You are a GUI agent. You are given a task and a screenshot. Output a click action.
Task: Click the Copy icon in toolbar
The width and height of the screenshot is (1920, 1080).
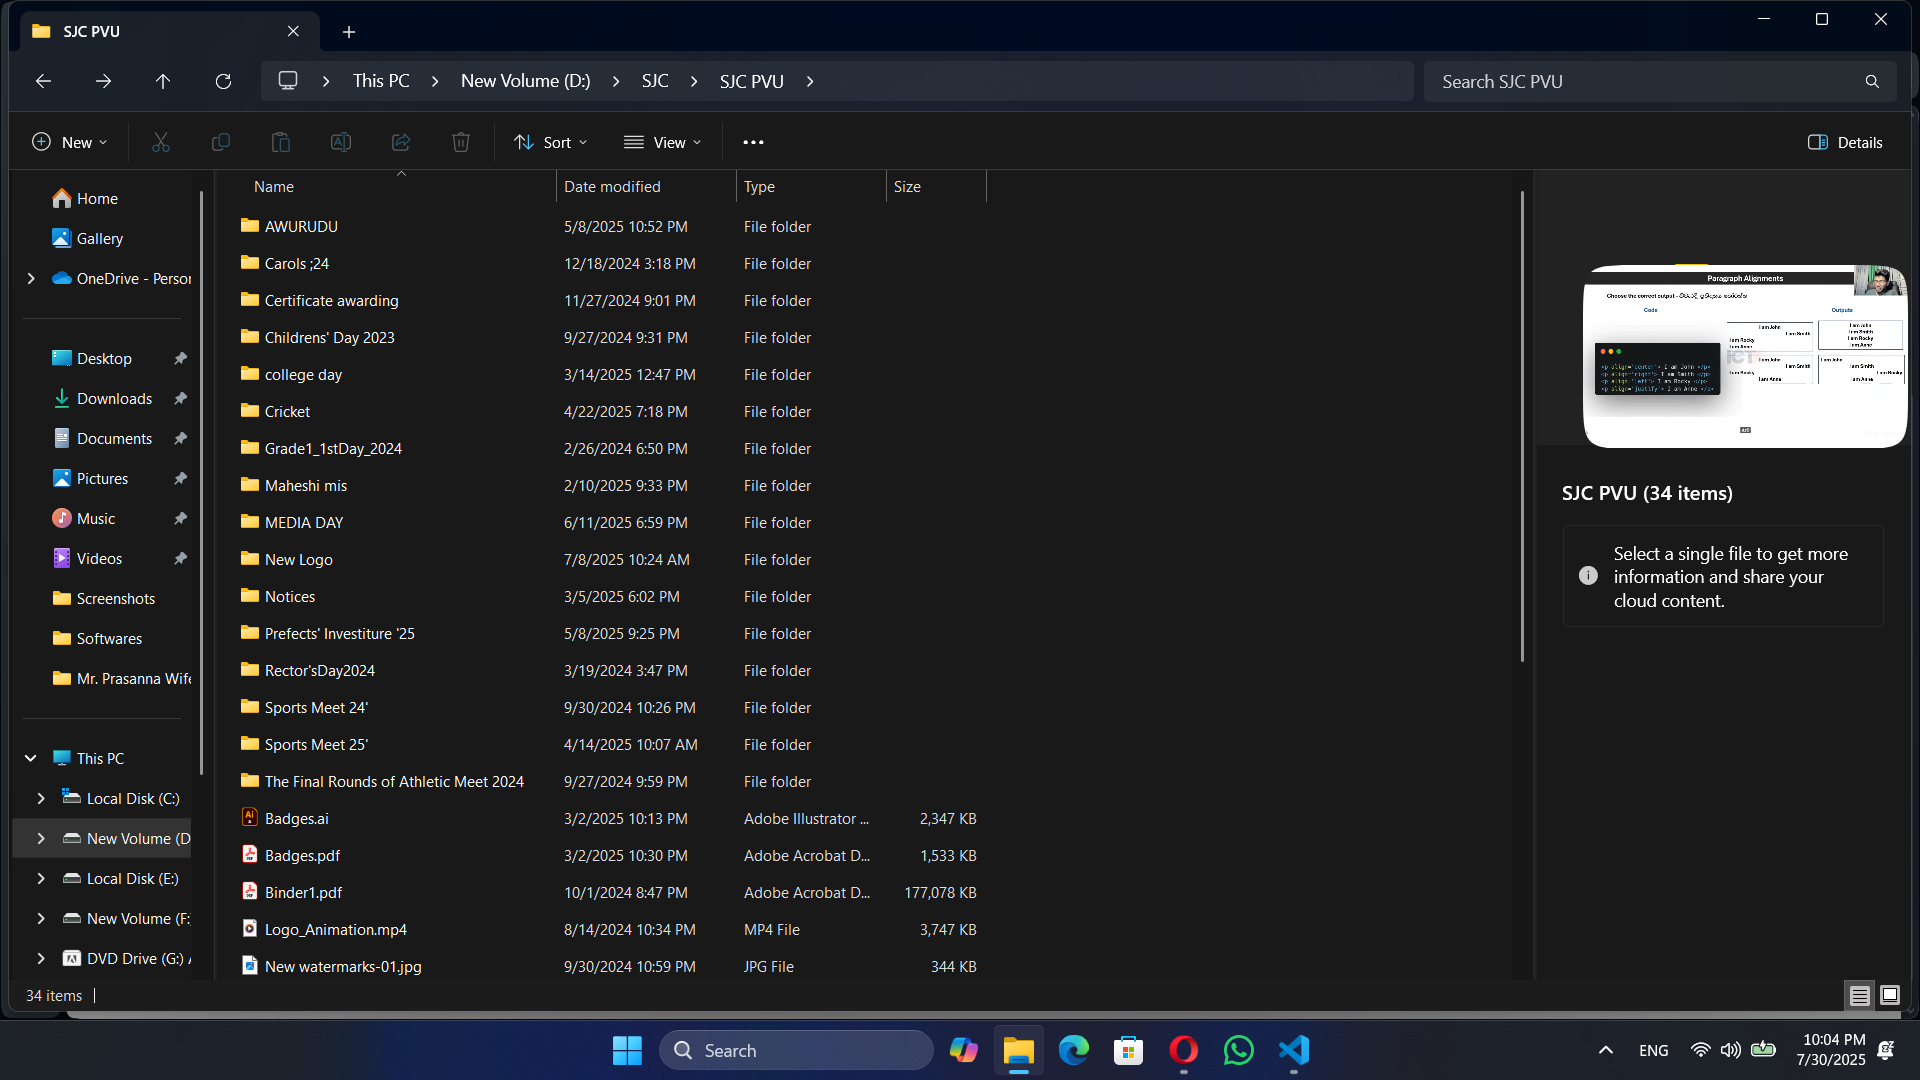[221, 142]
